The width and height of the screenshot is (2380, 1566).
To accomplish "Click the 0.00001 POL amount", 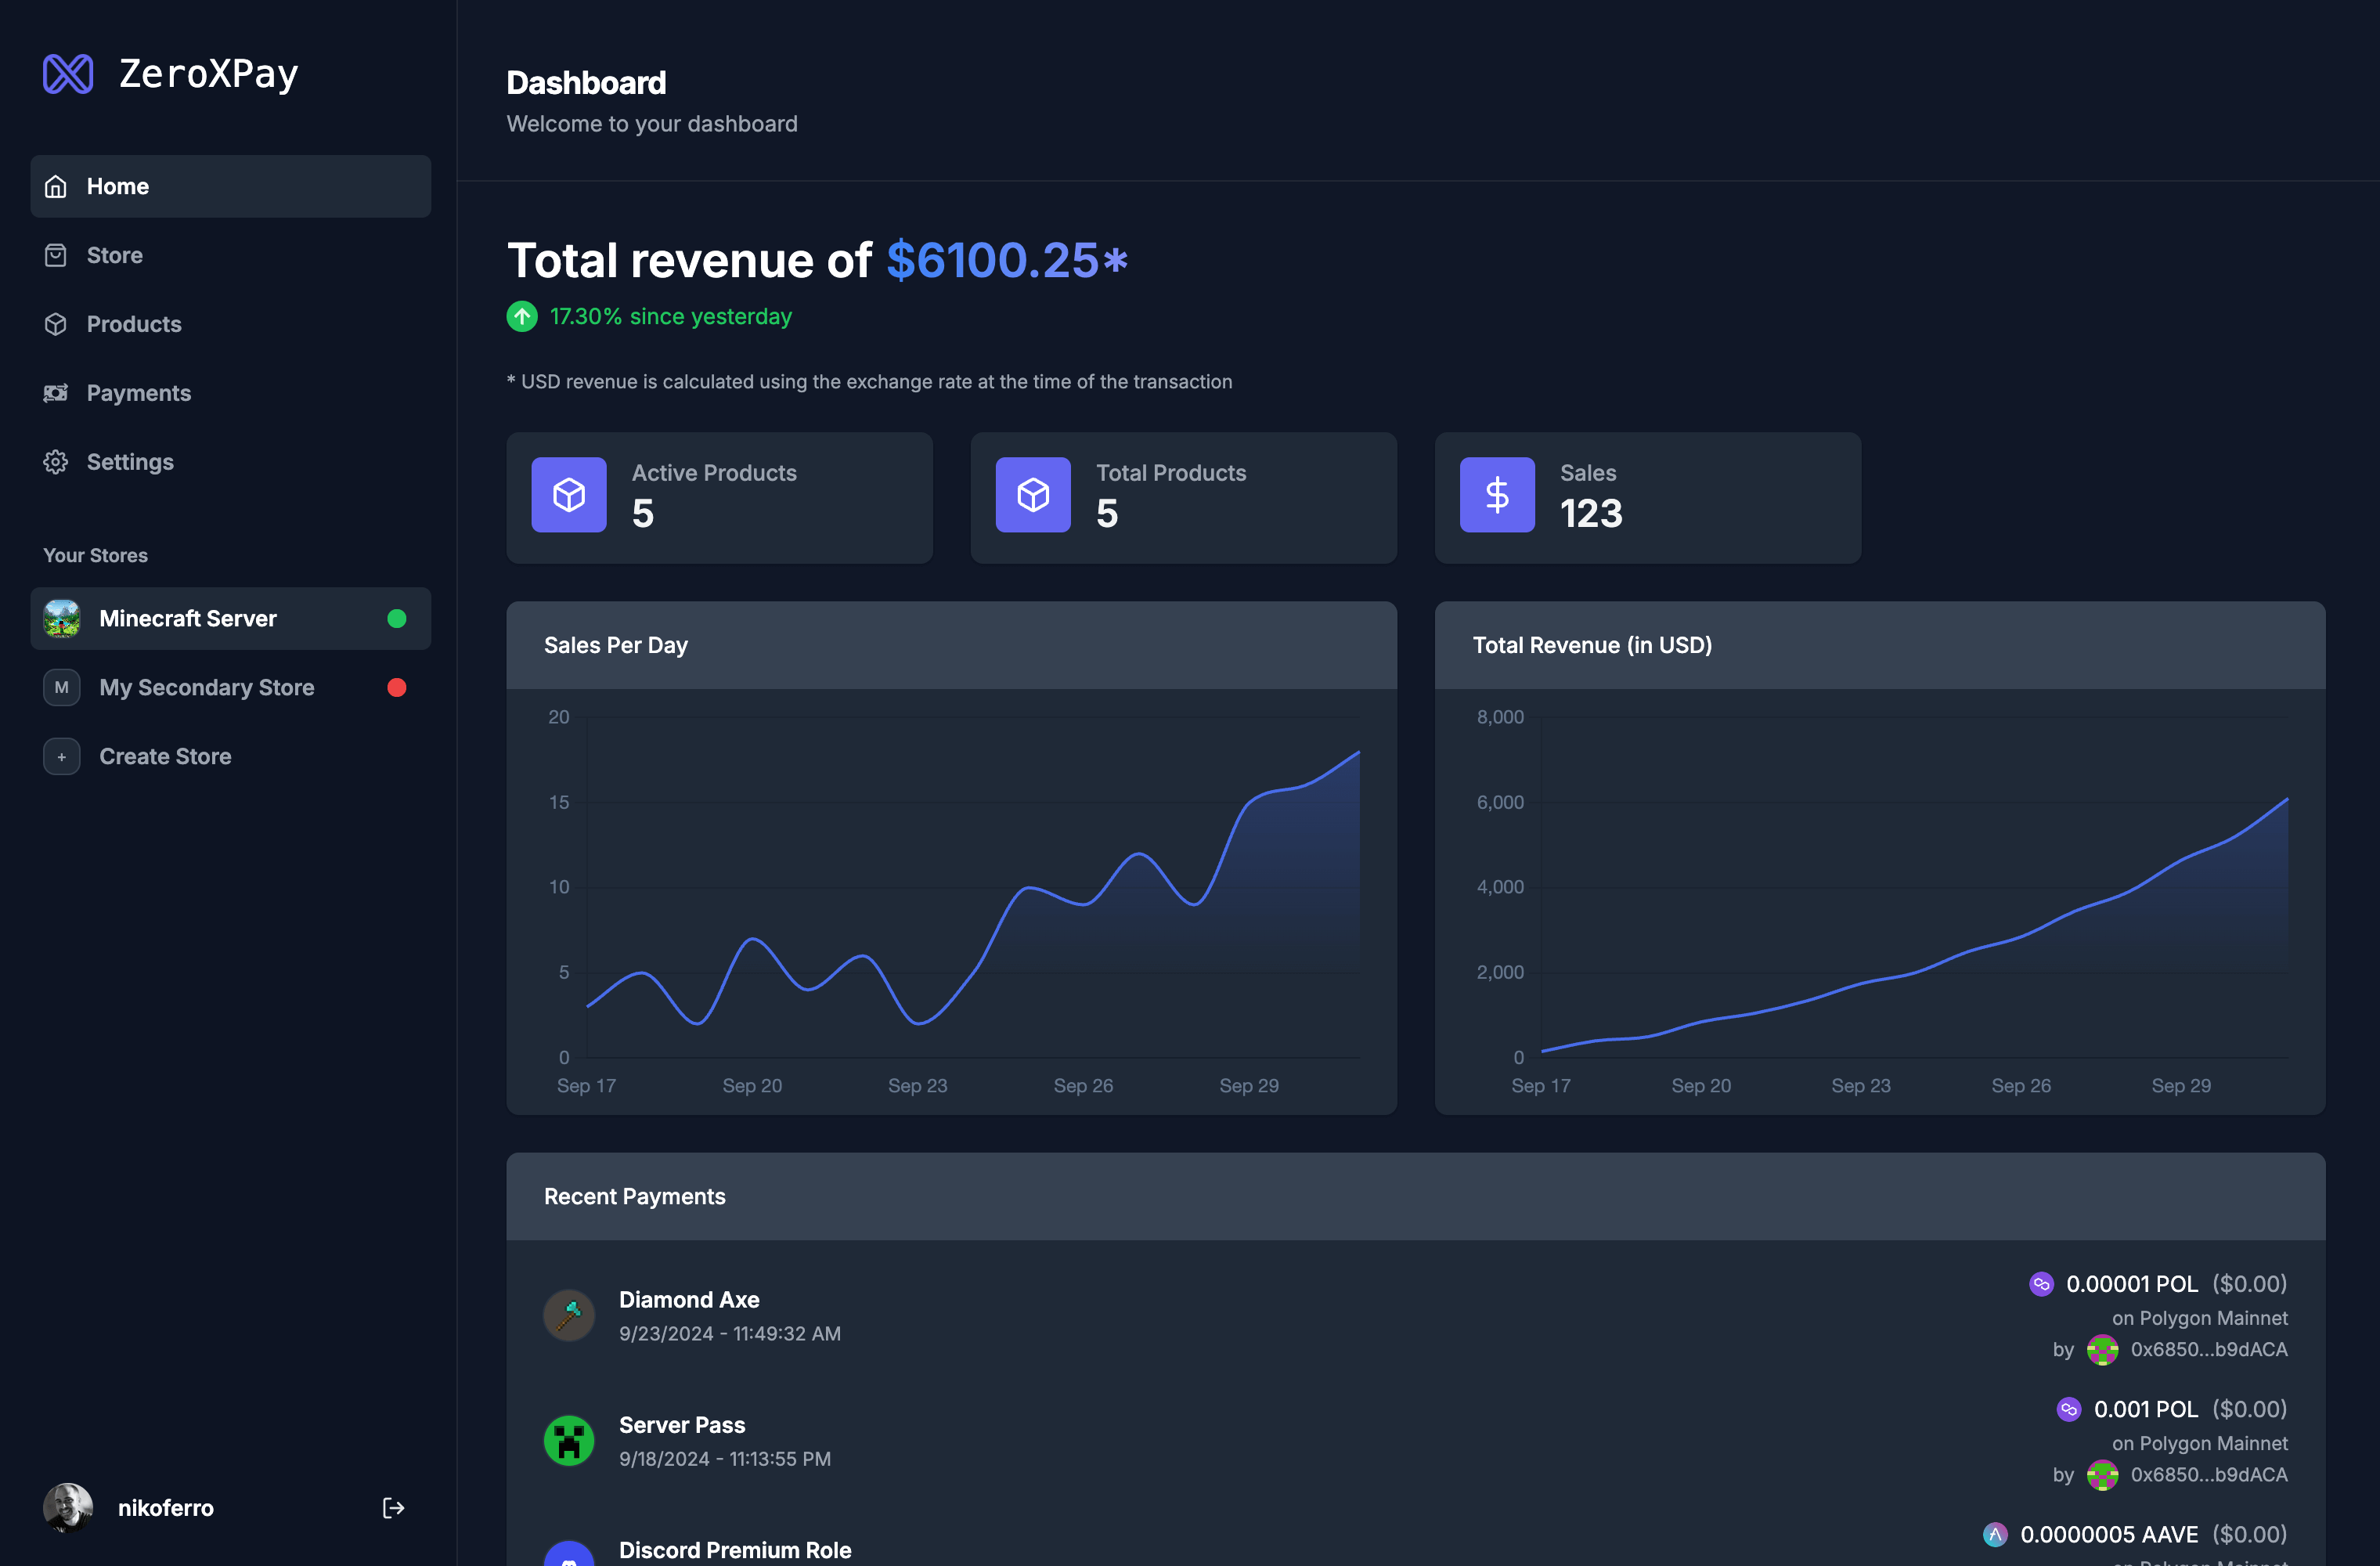I will click(x=2132, y=1284).
